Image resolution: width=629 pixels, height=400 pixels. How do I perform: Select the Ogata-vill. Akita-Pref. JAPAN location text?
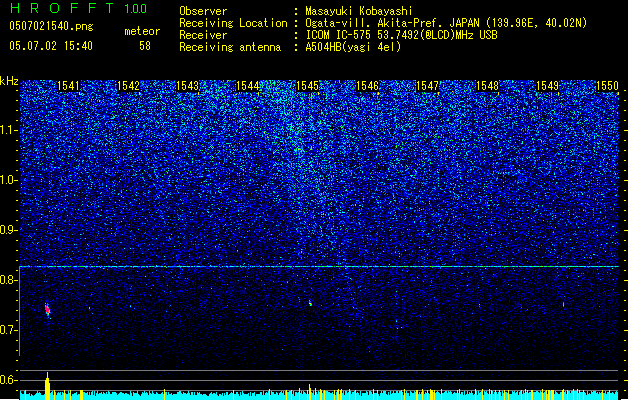(446, 23)
